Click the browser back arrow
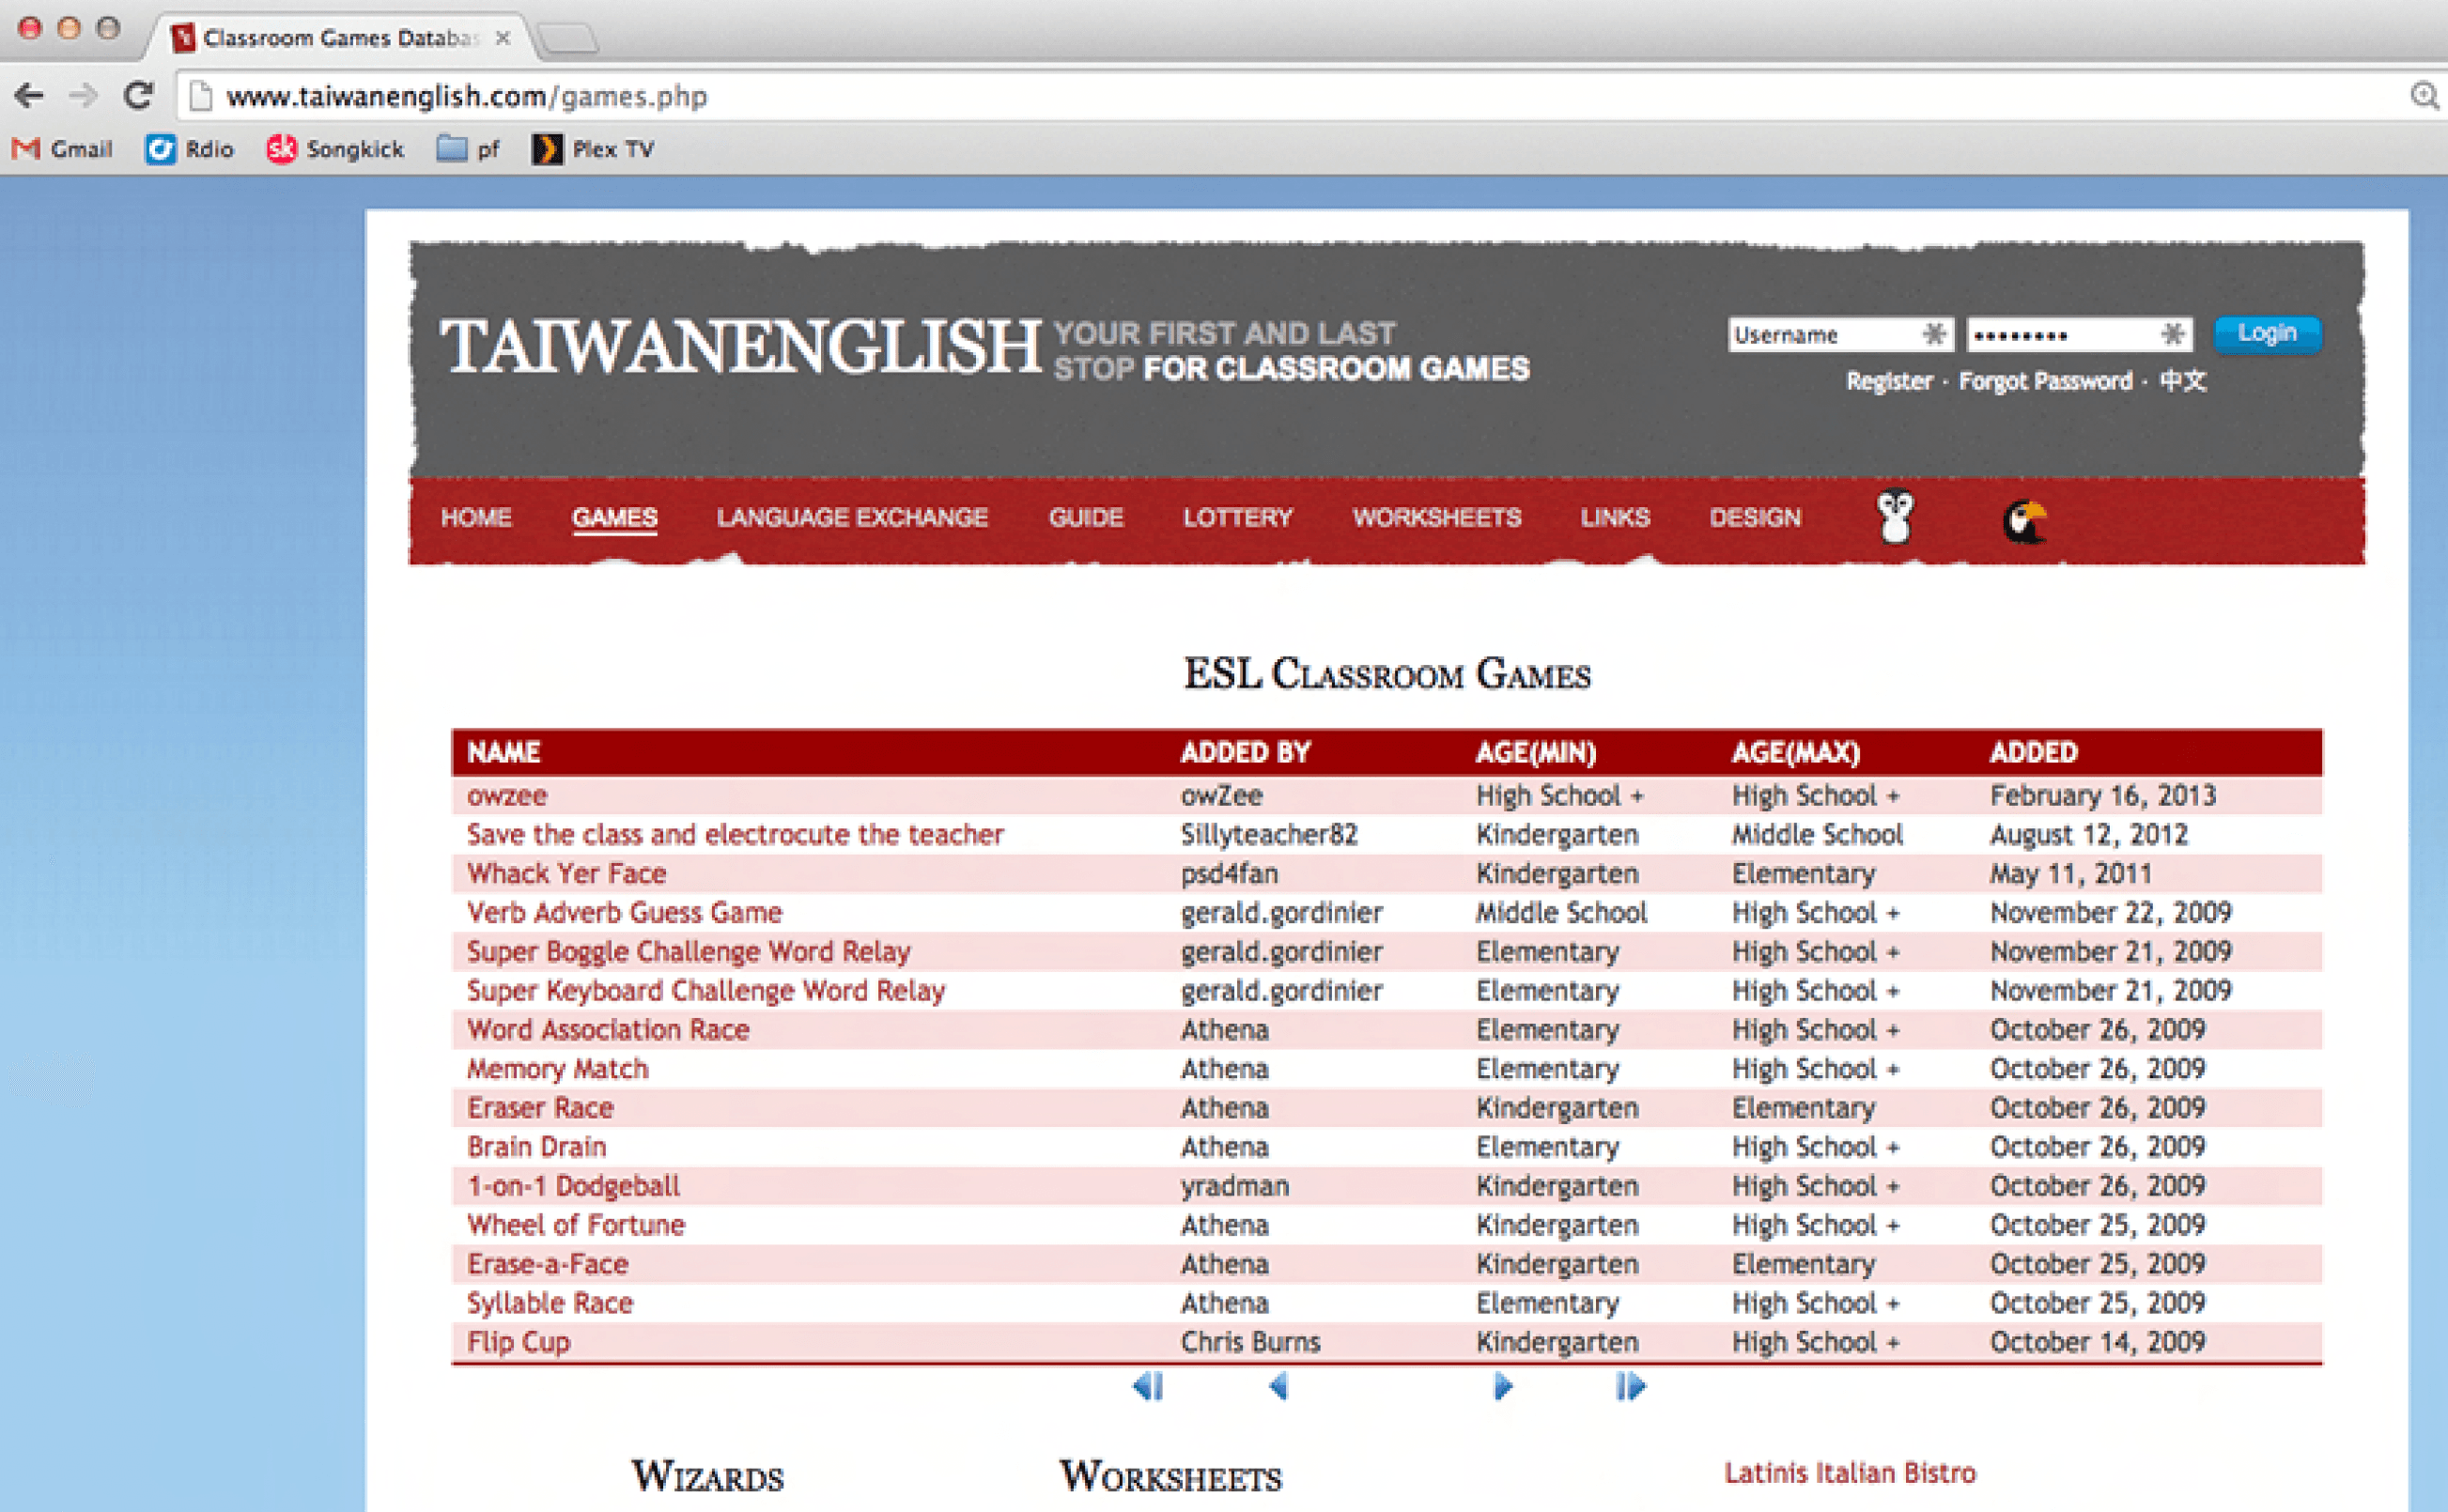The width and height of the screenshot is (2448, 1512). pos(29,96)
